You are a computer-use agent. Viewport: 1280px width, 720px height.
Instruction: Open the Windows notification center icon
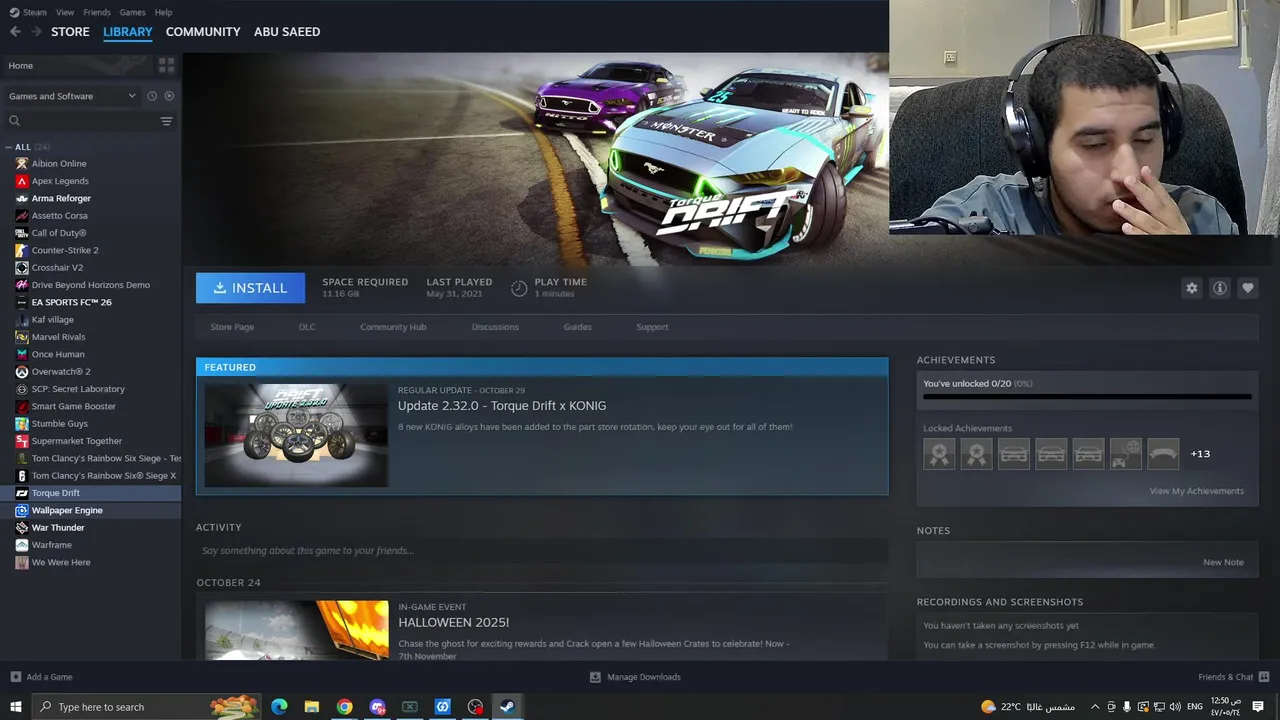[x=1258, y=707]
